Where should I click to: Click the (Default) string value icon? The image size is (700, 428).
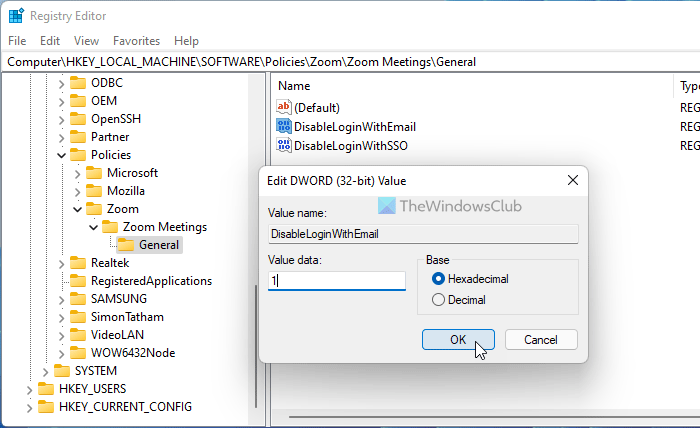pyautogui.click(x=284, y=107)
